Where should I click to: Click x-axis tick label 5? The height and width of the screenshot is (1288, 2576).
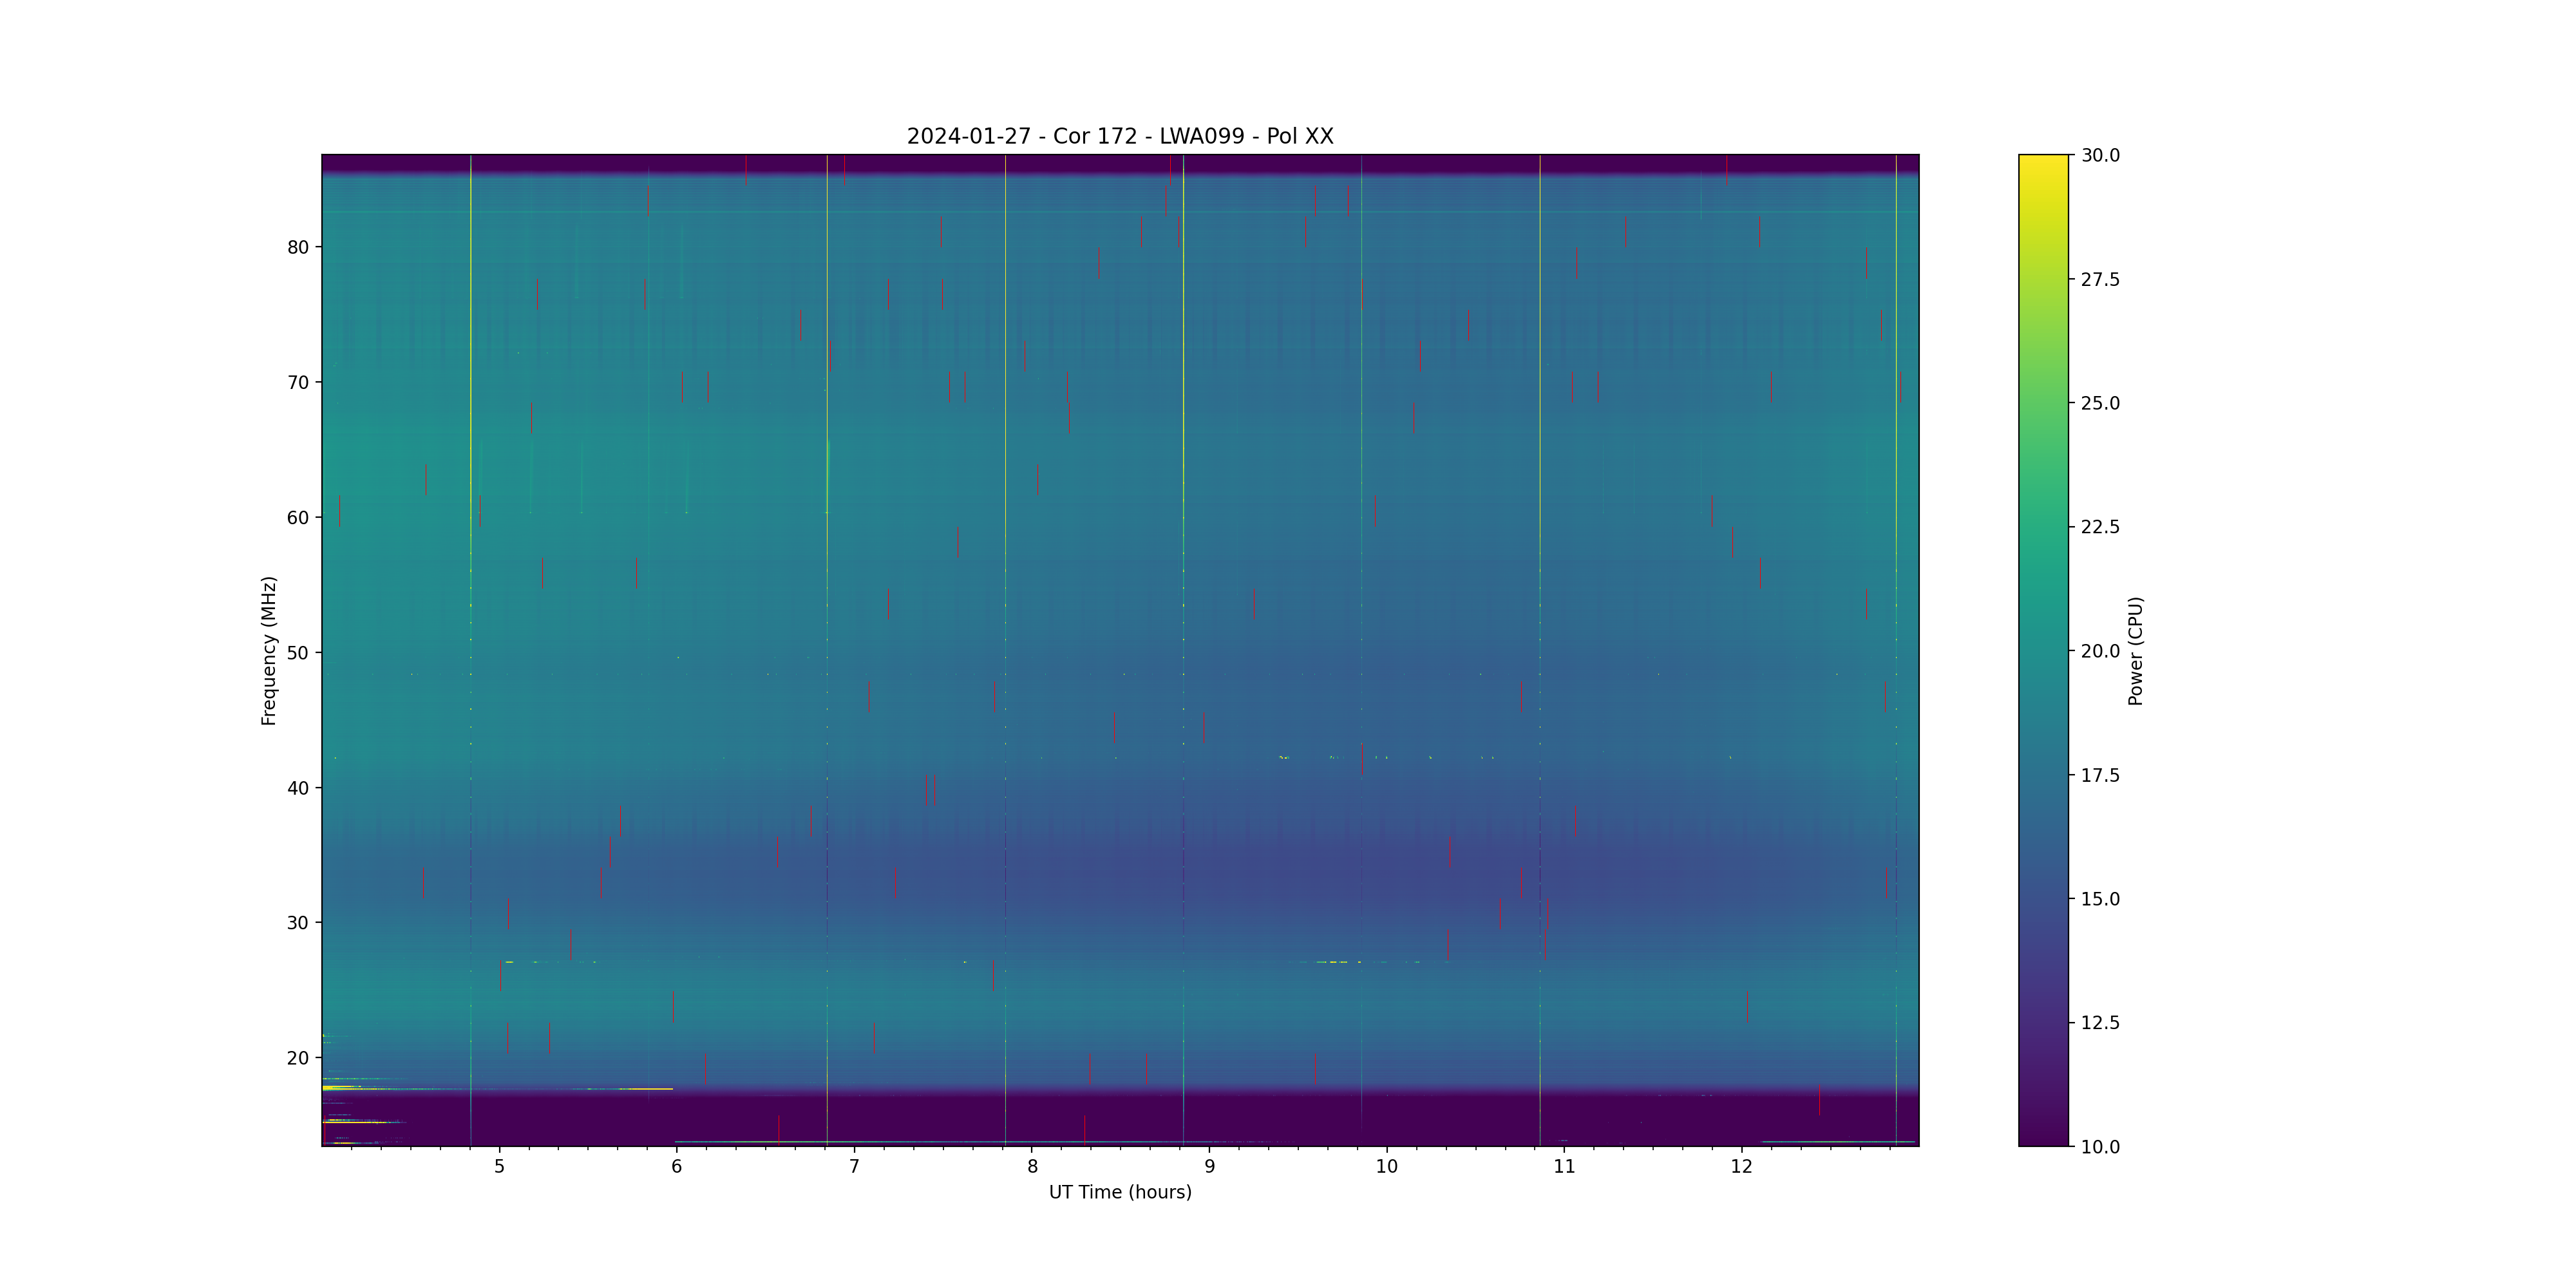(x=499, y=1166)
